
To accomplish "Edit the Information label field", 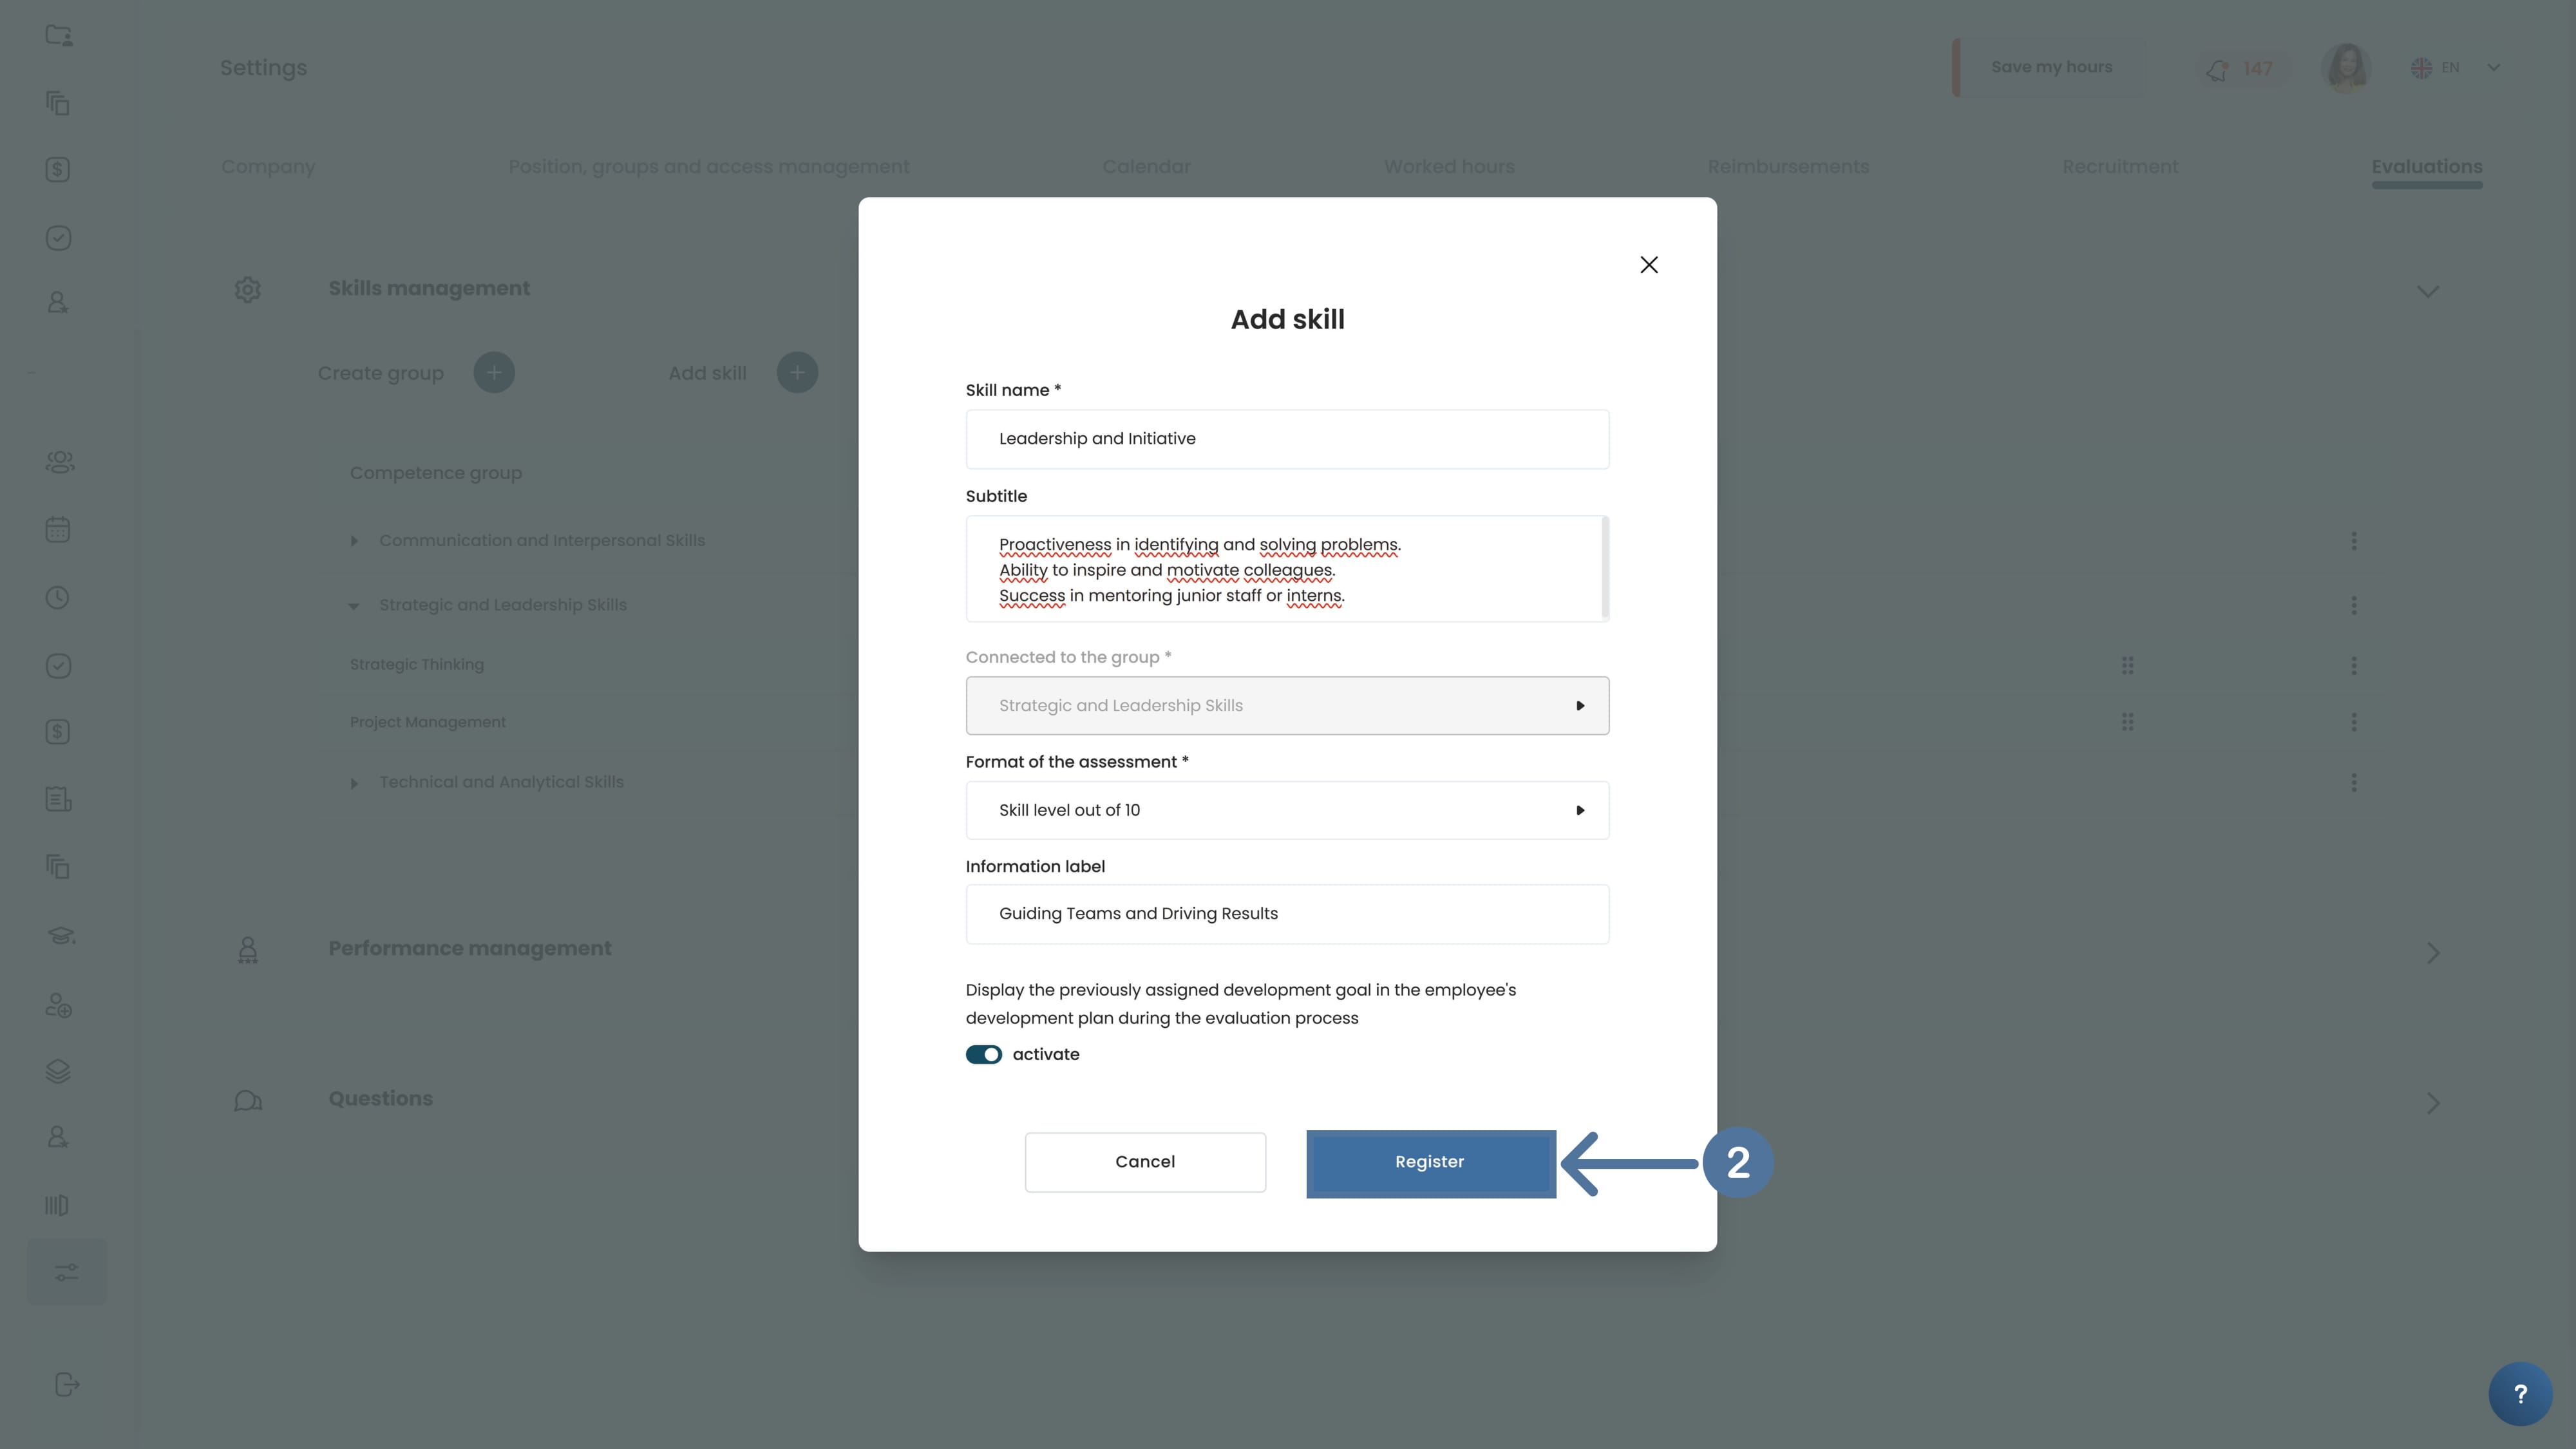I will 1287,914.
